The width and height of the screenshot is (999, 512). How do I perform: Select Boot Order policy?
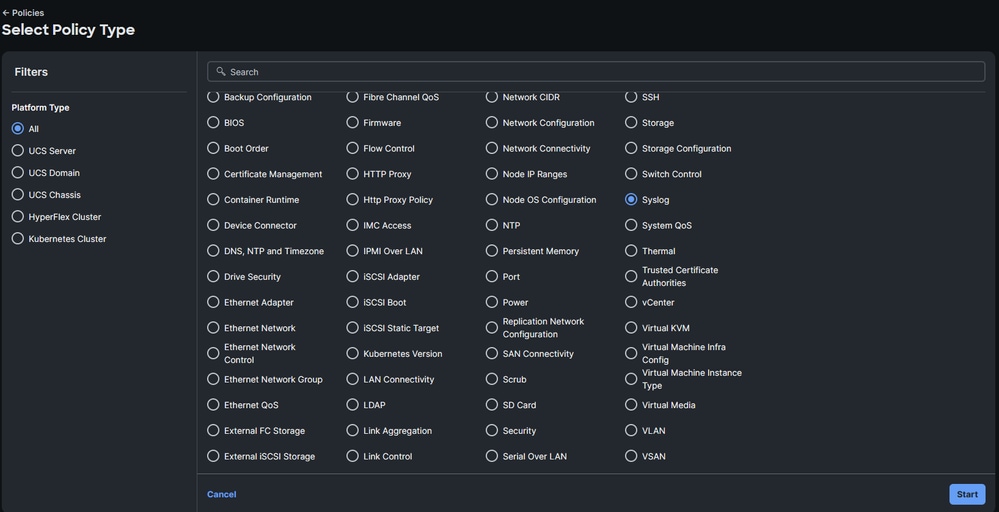(213, 148)
